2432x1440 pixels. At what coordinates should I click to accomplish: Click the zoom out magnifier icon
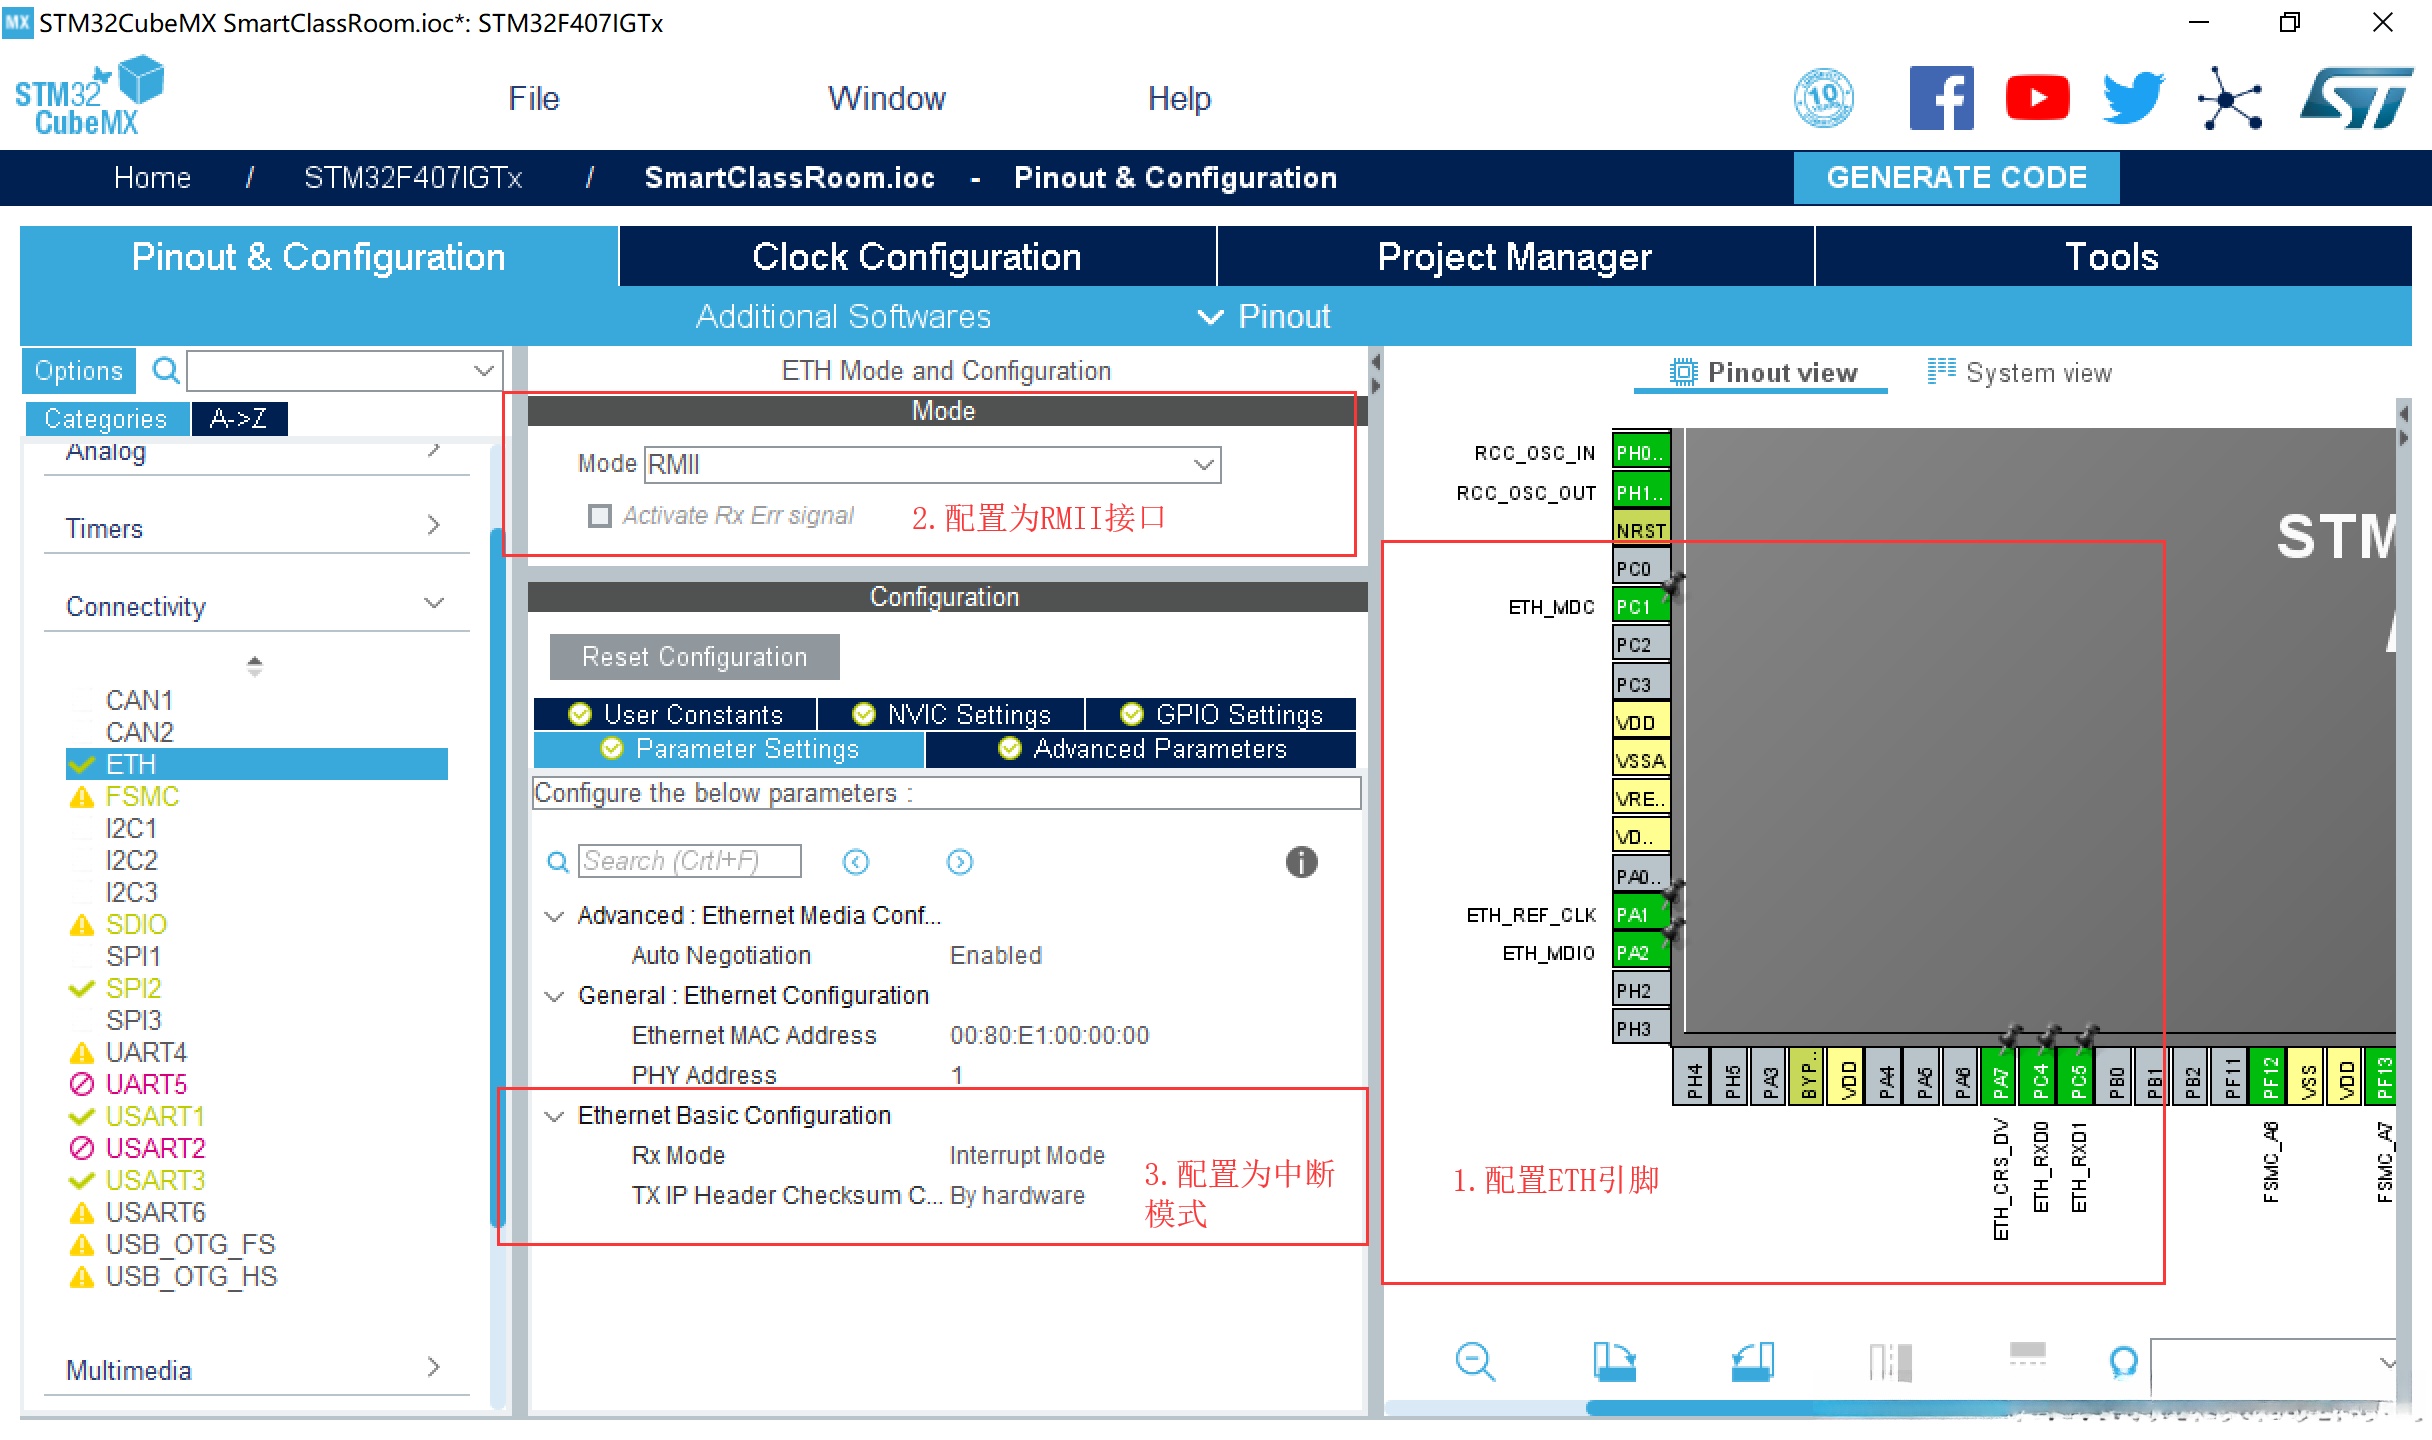(x=1475, y=1361)
